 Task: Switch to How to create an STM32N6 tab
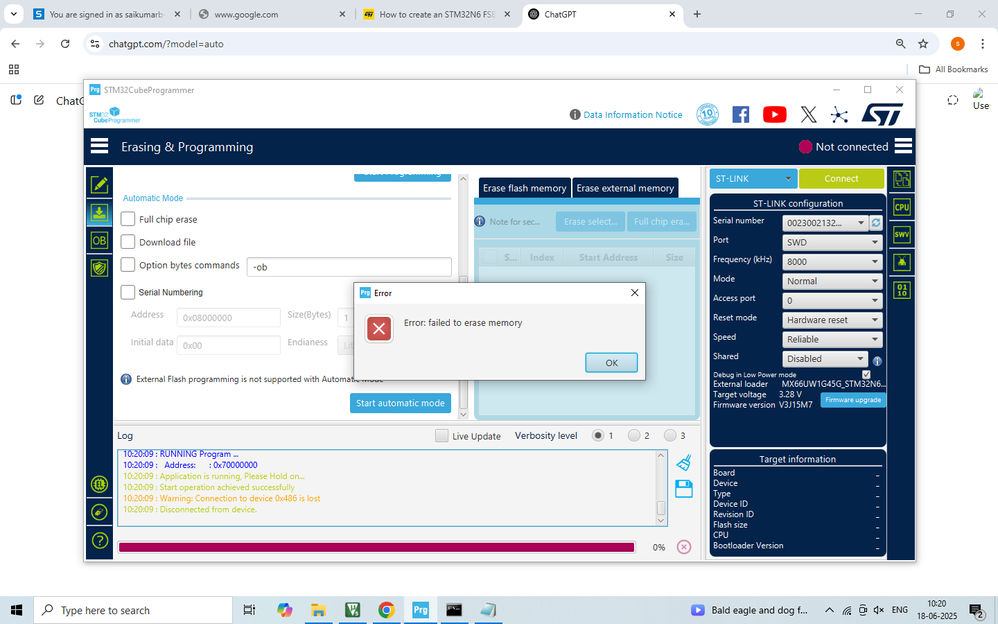click(437, 14)
